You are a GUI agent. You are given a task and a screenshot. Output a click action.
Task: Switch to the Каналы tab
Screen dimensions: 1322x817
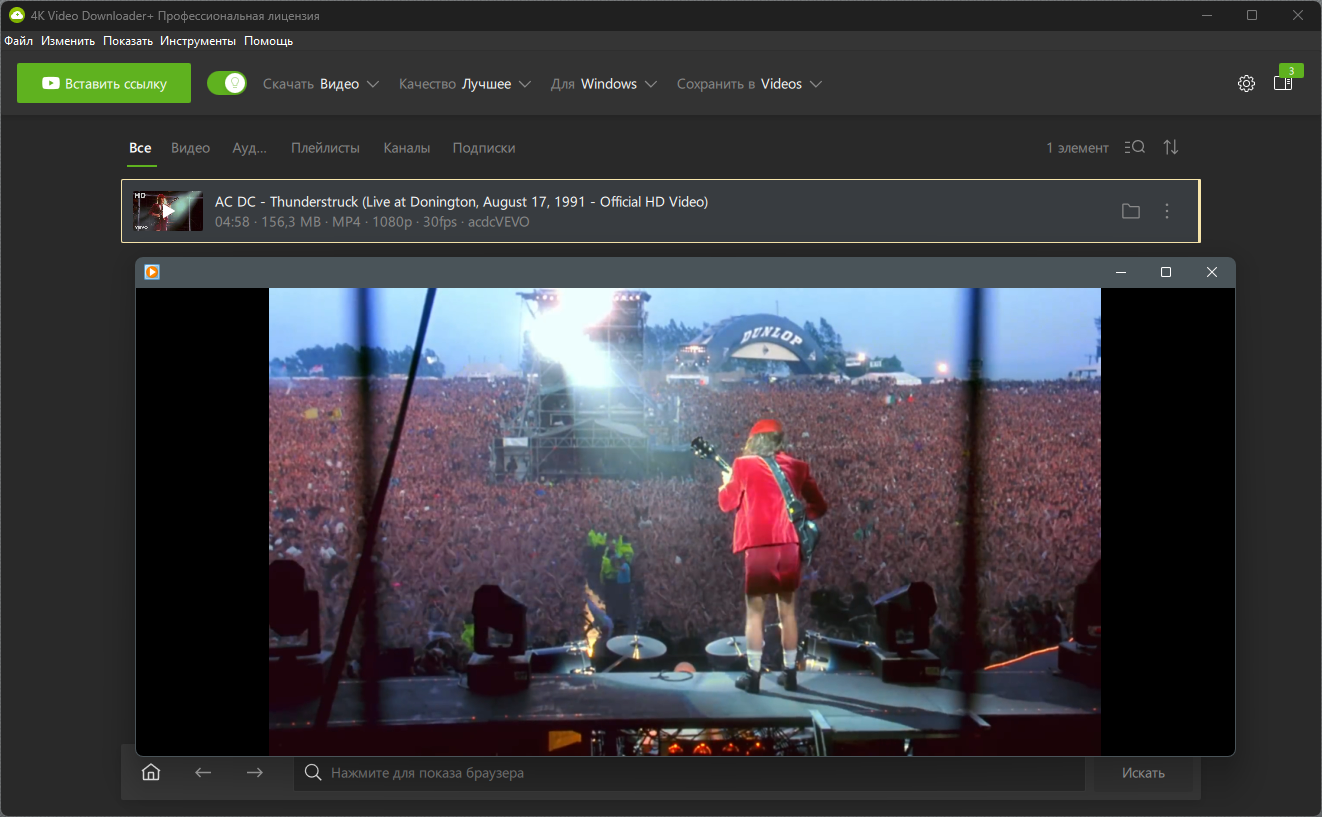coord(407,148)
